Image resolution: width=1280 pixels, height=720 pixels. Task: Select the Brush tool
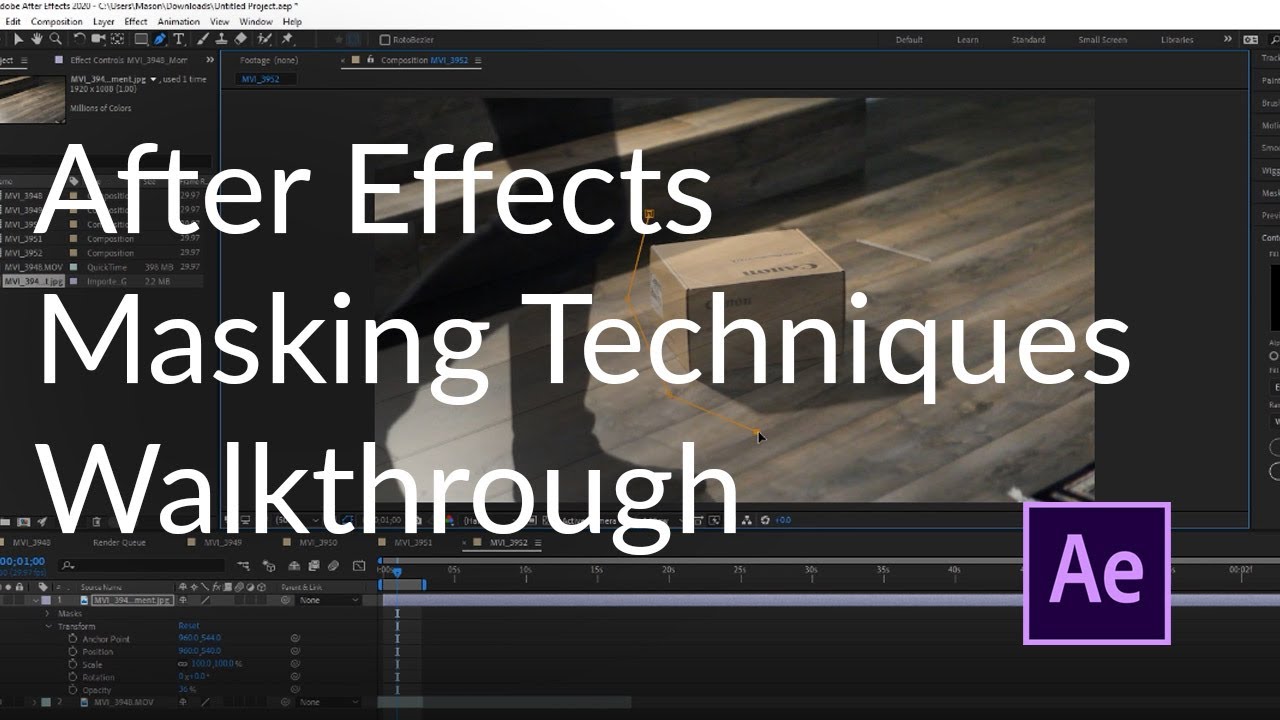click(202, 39)
